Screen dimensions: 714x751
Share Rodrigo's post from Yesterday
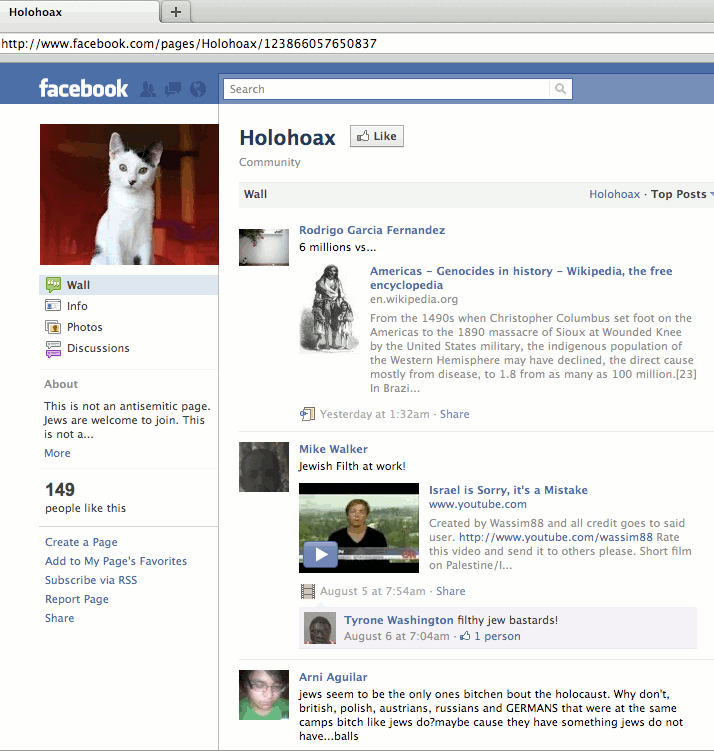[x=454, y=414]
